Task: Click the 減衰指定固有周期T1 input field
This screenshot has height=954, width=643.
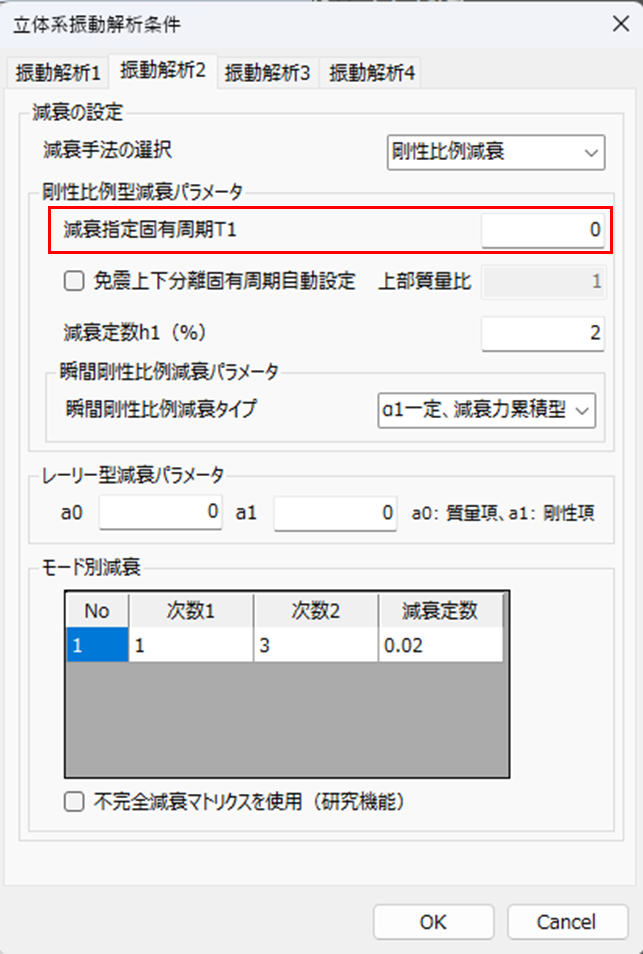Action: tap(542, 230)
